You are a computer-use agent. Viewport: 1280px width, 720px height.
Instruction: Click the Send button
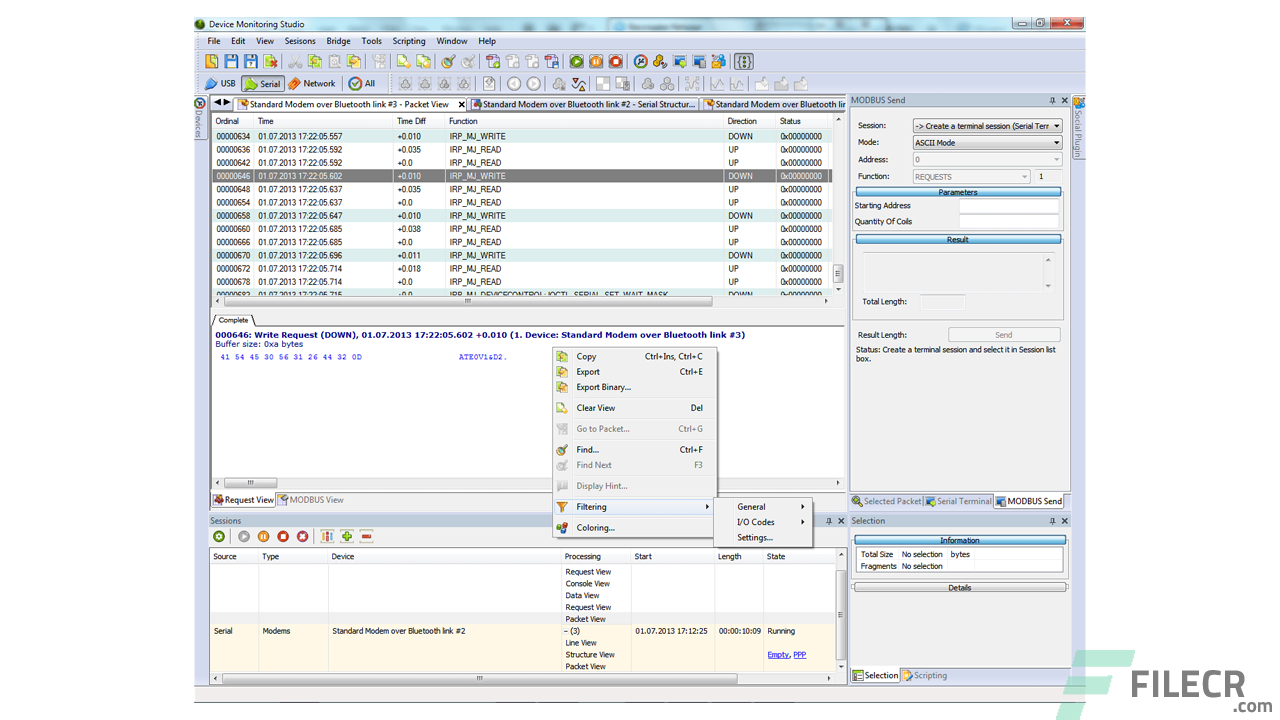pyautogui.click(x=1004, y=335)
